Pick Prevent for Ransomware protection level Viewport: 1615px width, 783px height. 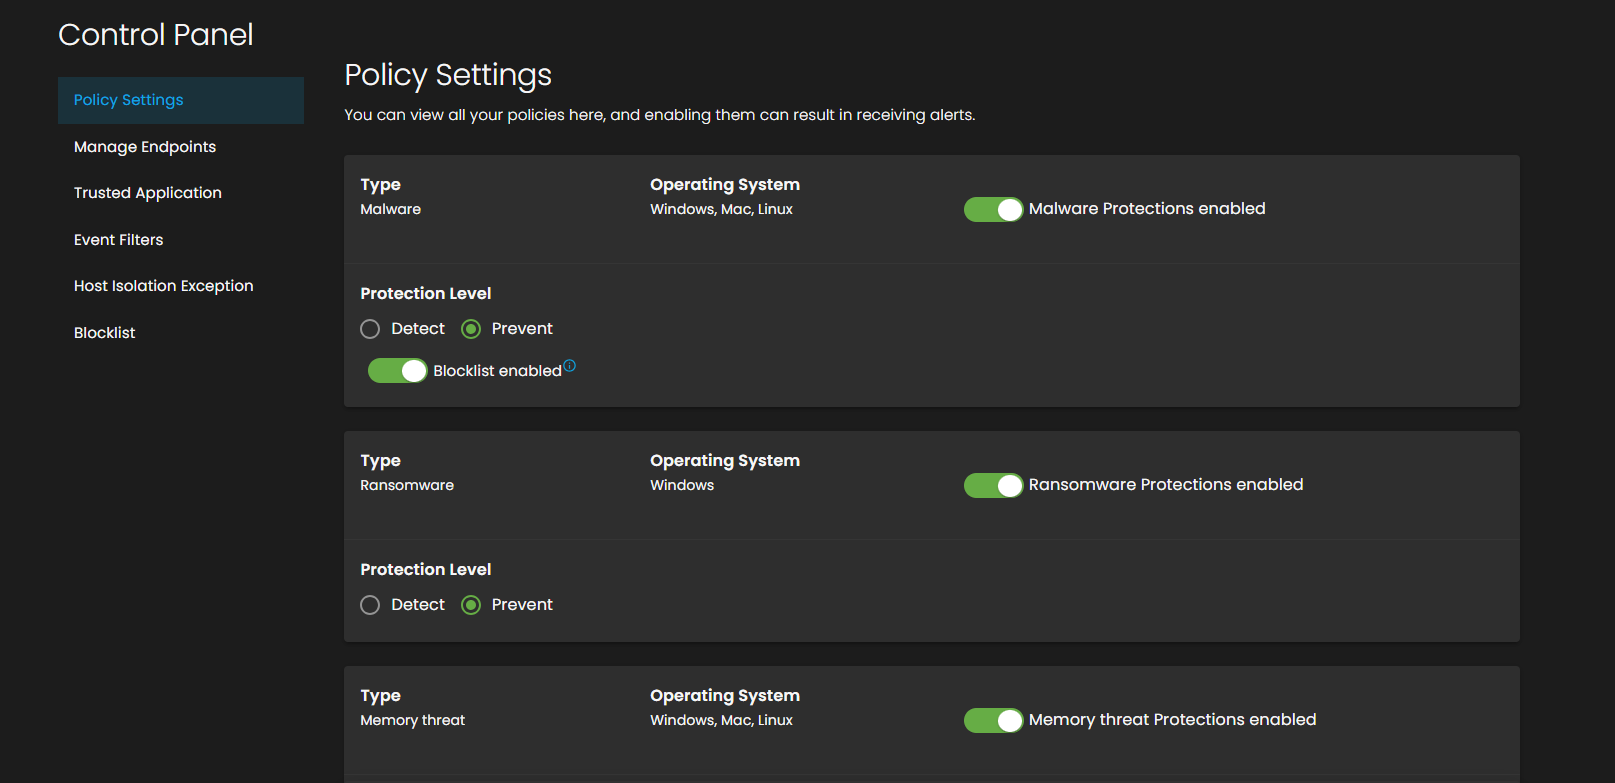pyautogui.click(x=471, y=605)
